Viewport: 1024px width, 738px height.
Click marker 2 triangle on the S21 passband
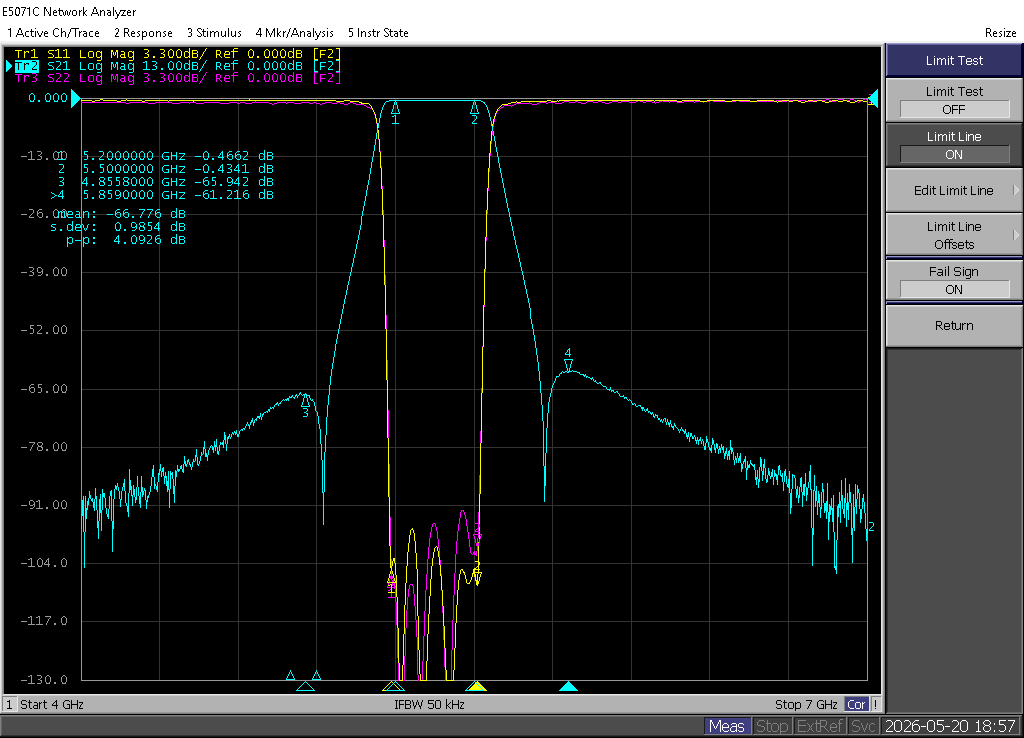click(475, 108)
